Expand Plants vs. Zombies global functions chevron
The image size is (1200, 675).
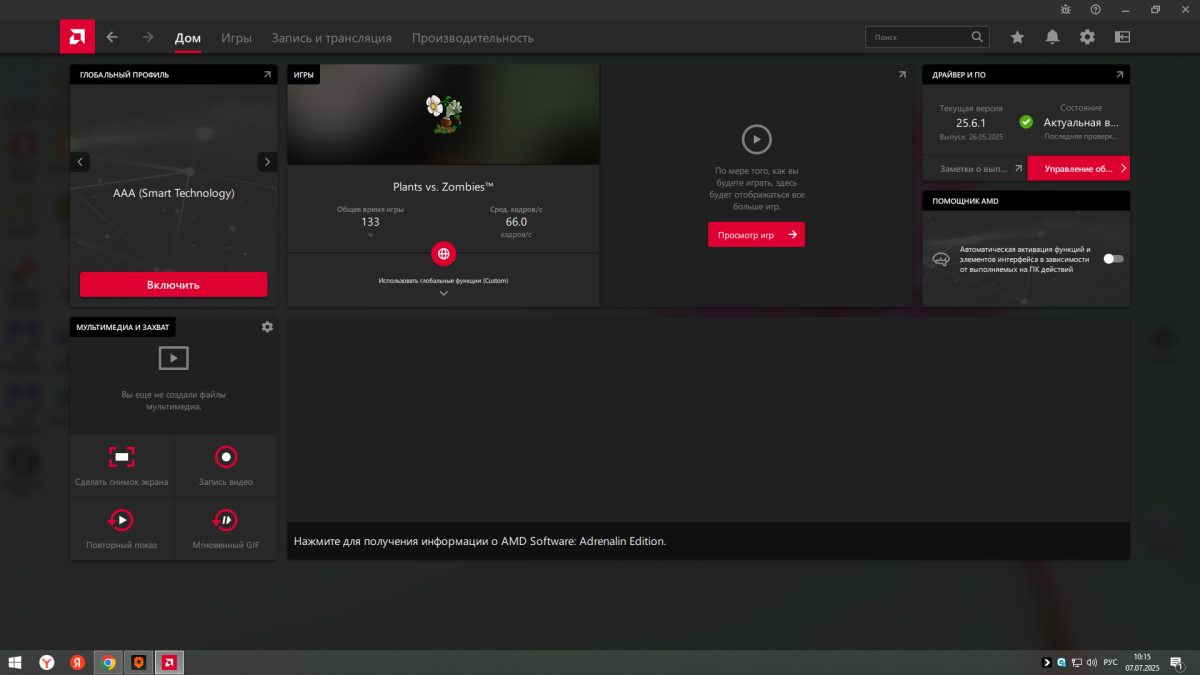point(444,294)
